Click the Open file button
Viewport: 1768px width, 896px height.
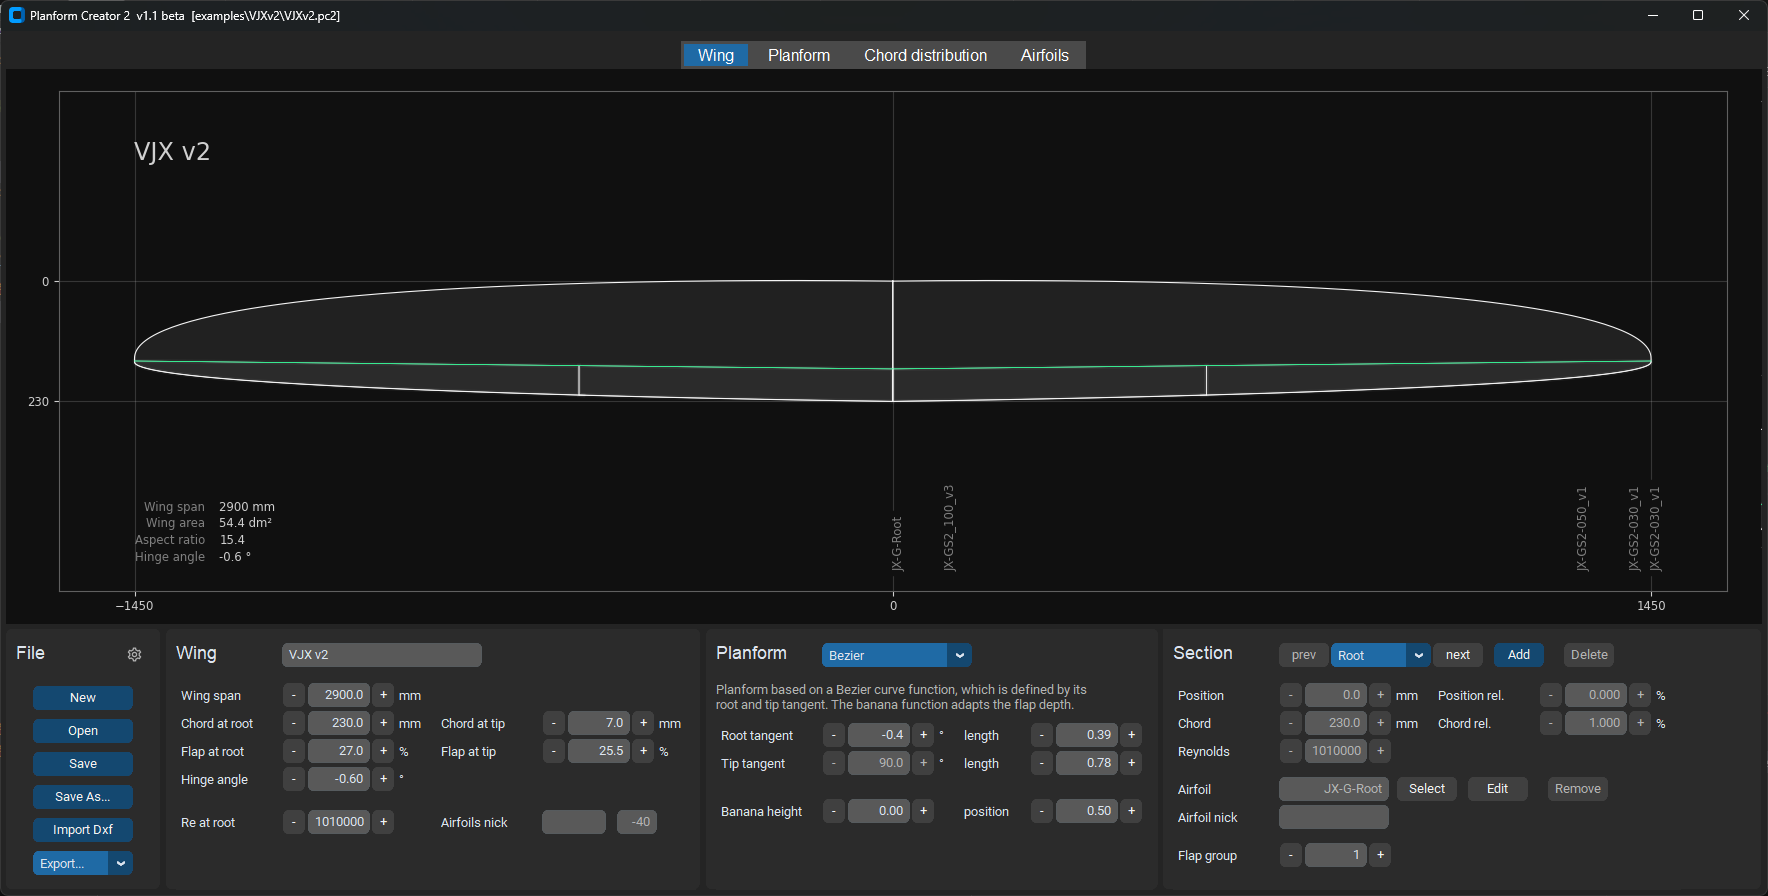click(83, 731)
